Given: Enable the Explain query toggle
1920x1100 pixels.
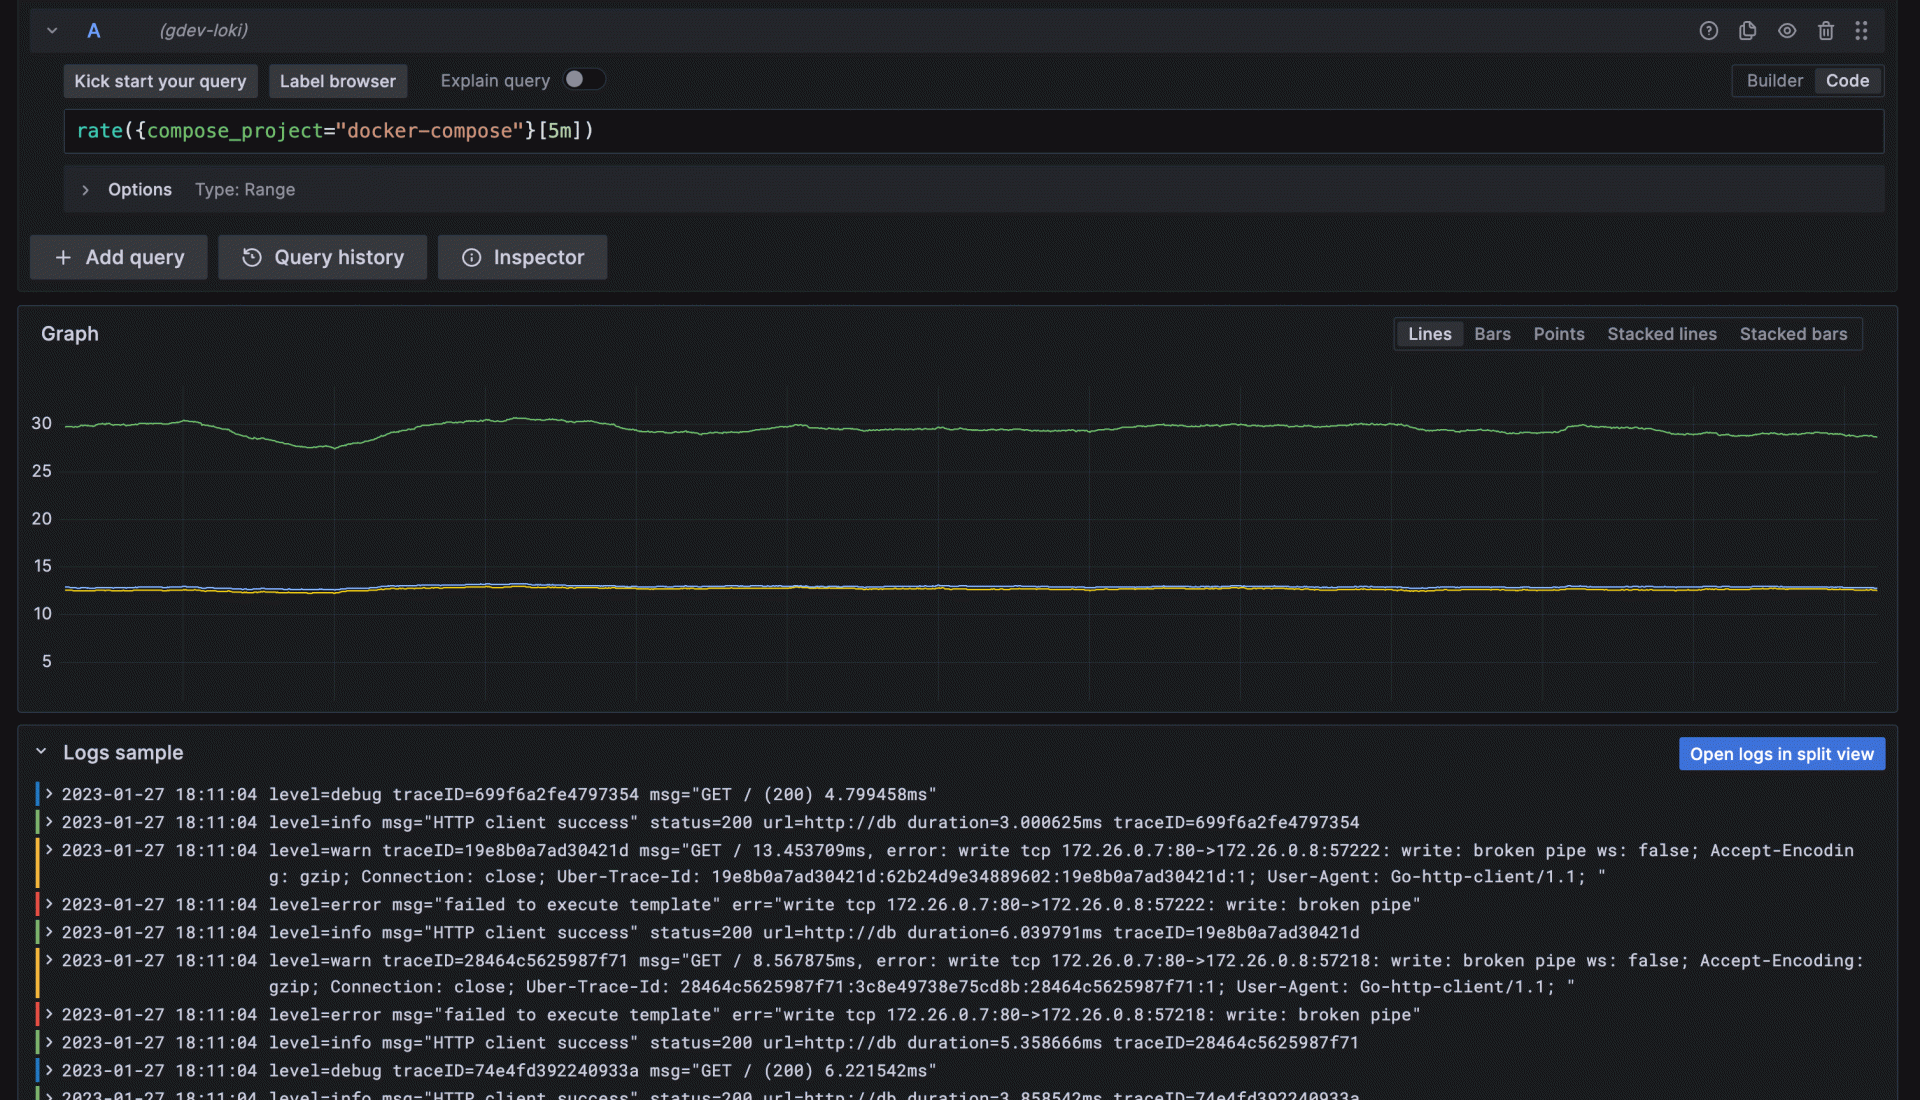Looking at the screenshot, I should pos(584,79).
